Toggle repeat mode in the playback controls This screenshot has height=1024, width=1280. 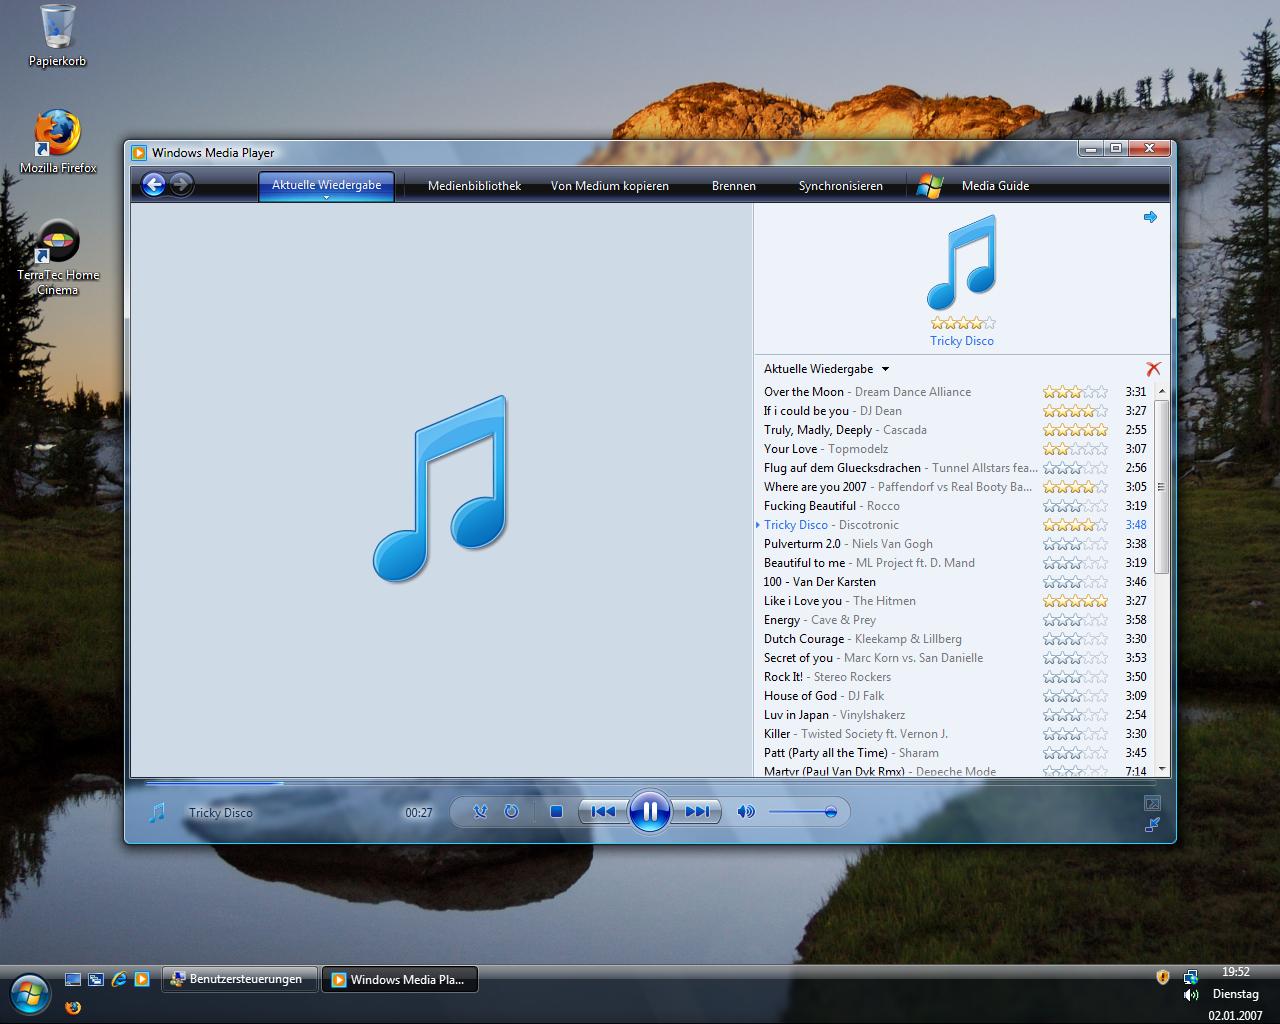511,812
